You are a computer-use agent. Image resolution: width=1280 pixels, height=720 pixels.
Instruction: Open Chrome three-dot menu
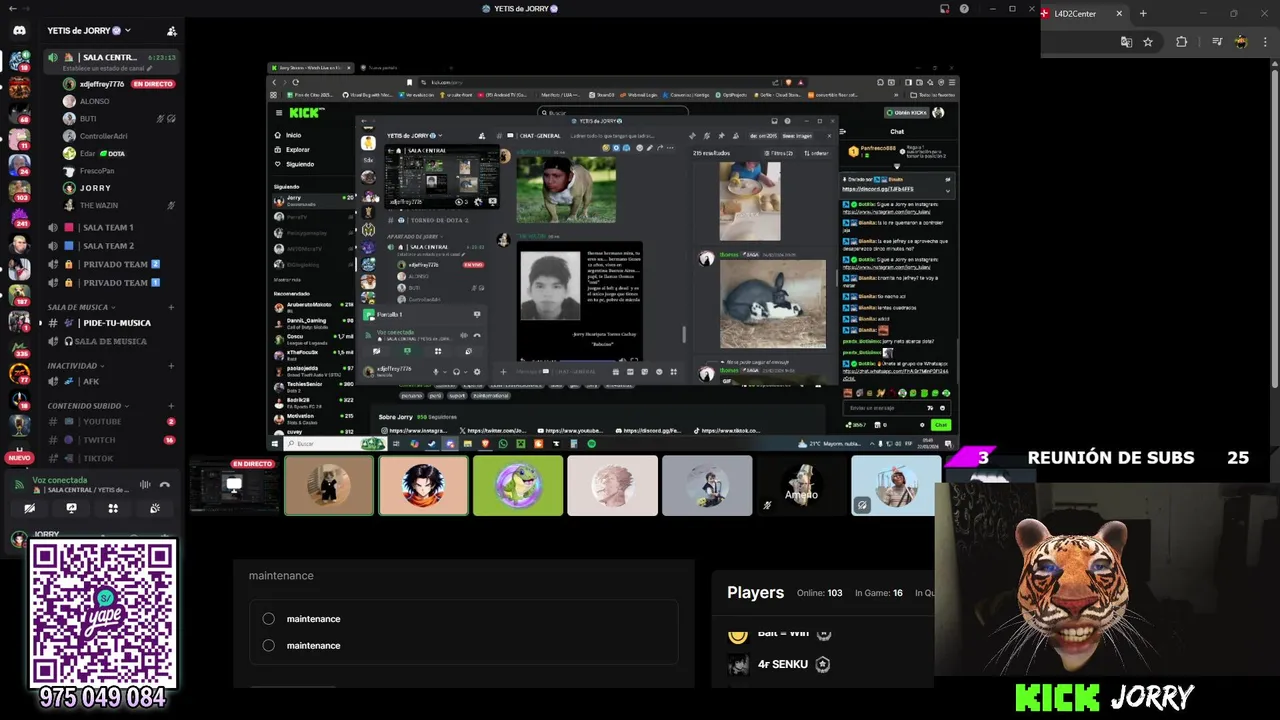tap(1266, 42)
